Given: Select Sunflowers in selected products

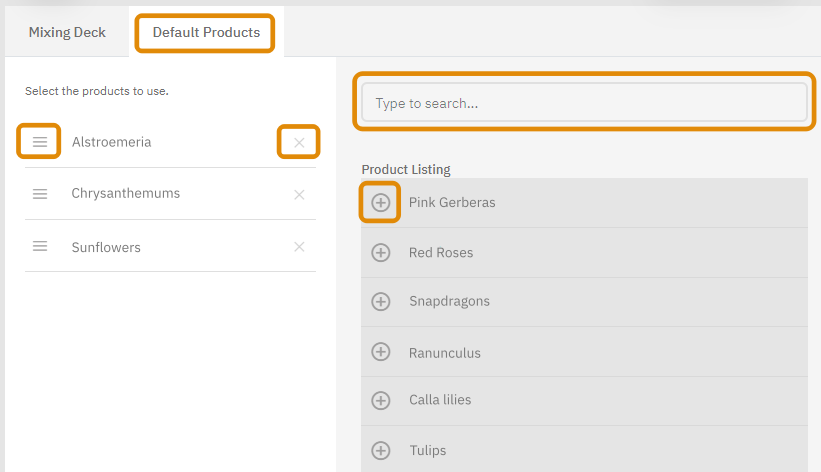Looking at the screenshot, I should [106, 247].
